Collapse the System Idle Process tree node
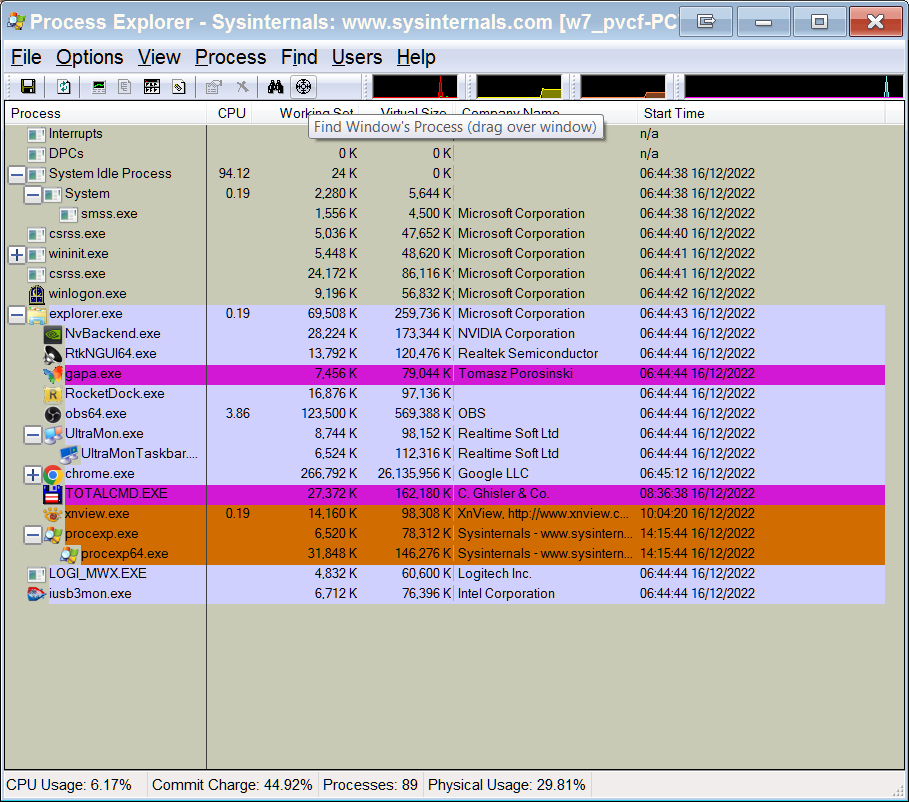The height and width of the screenshot is (802, 909). [17, 174]
